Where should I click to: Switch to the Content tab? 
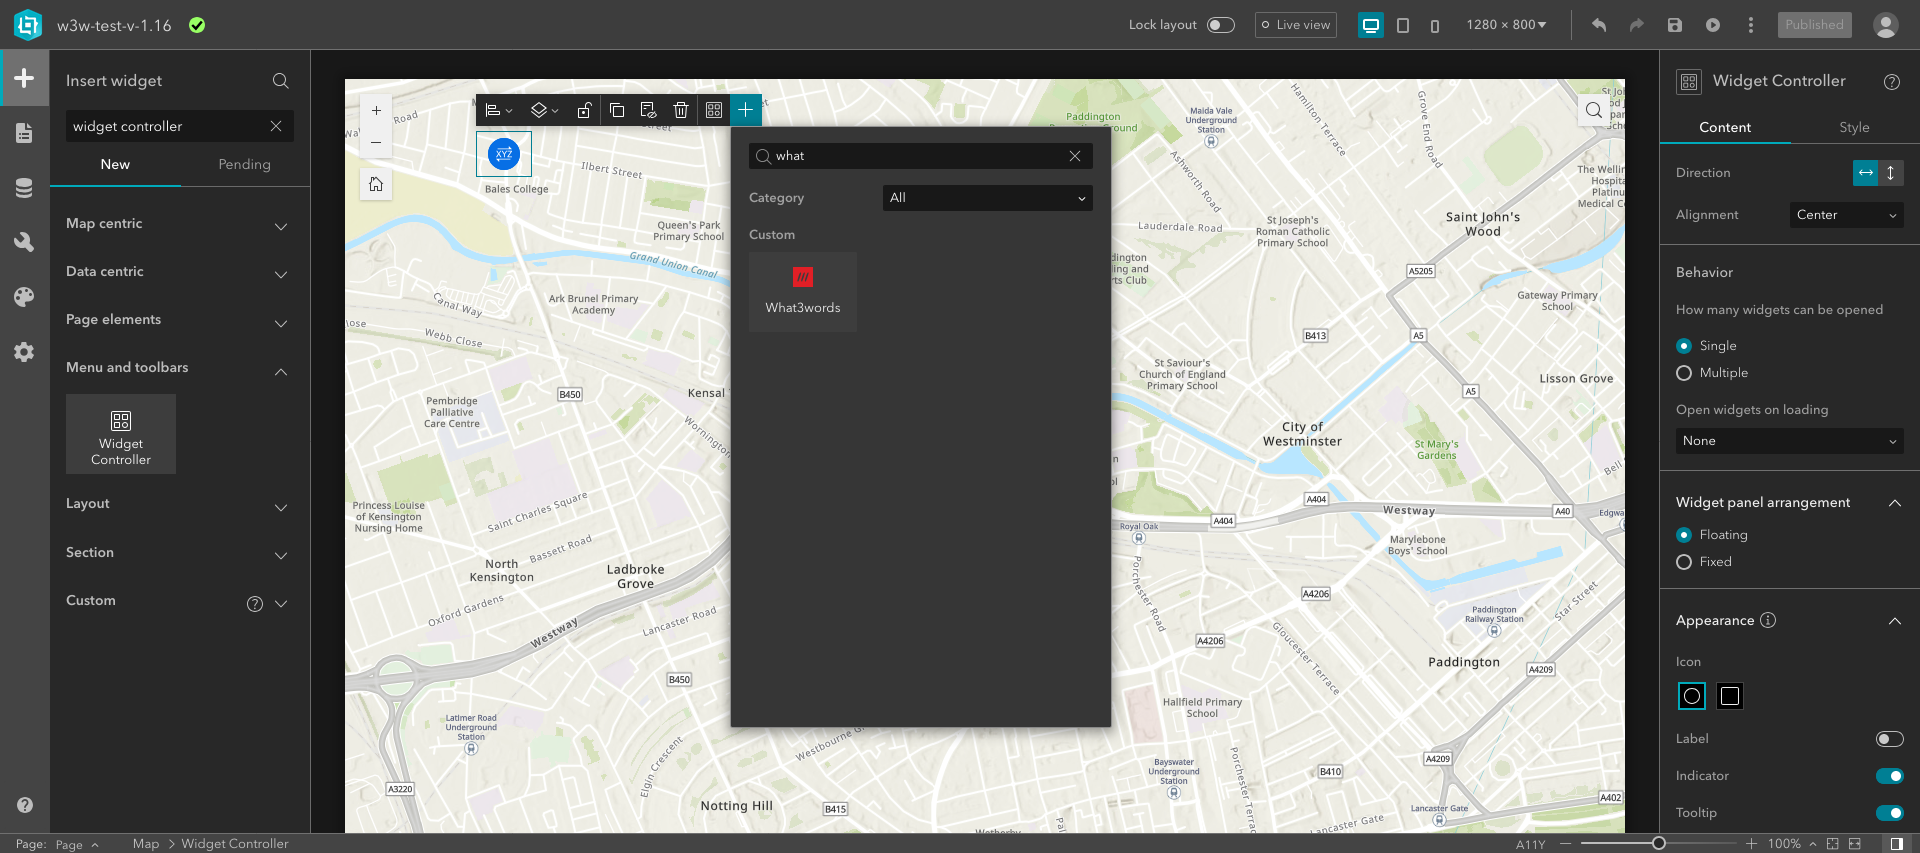1725,128
